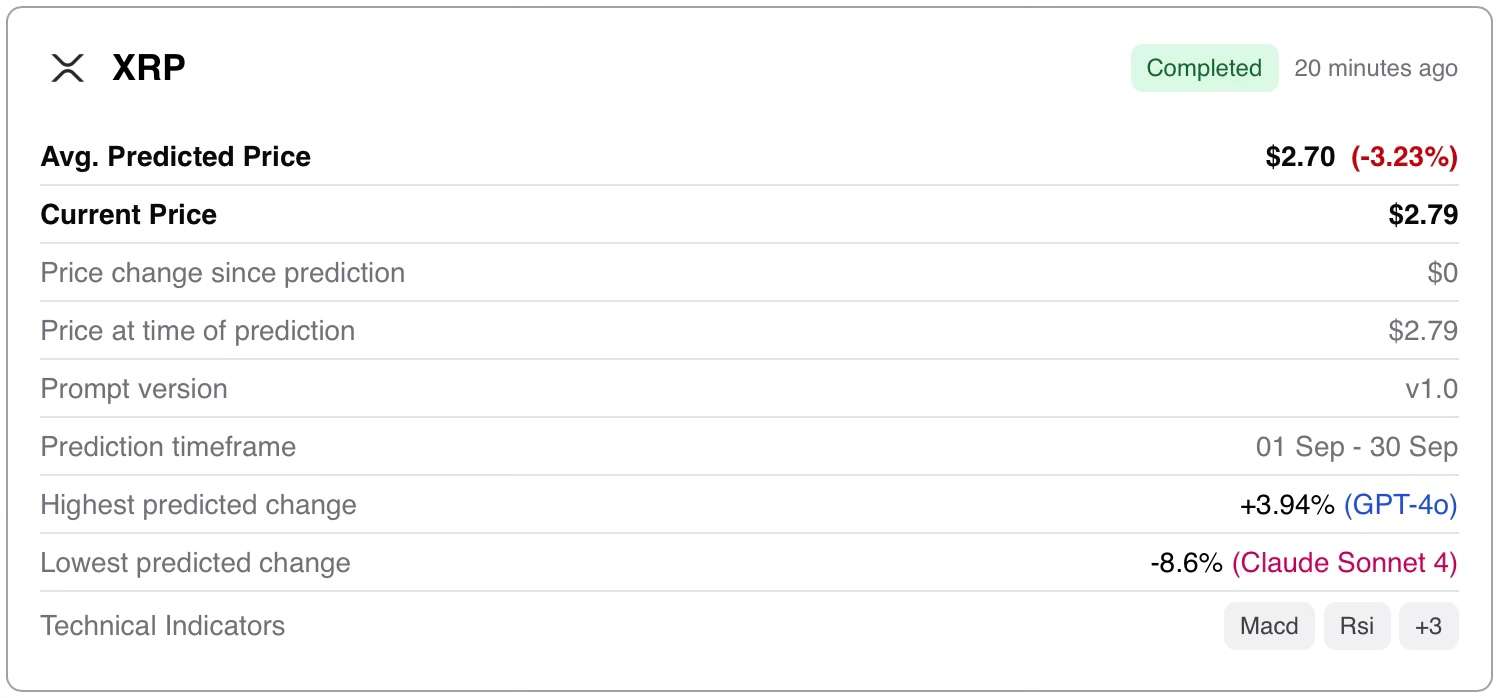The height and width of the screenshot is (698, 1500).
Task: Click the Avg. Predicted Price heading
Action: (x=175, y=157)
